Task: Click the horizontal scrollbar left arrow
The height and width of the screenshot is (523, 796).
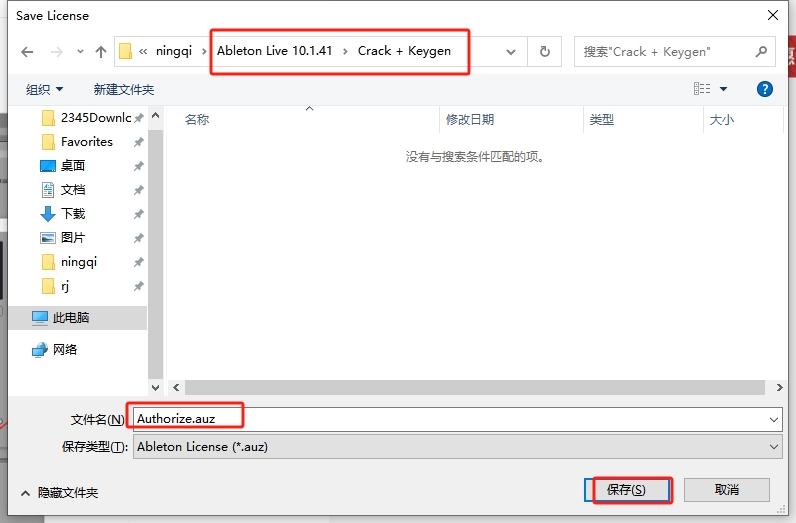Action: (176, 387)
